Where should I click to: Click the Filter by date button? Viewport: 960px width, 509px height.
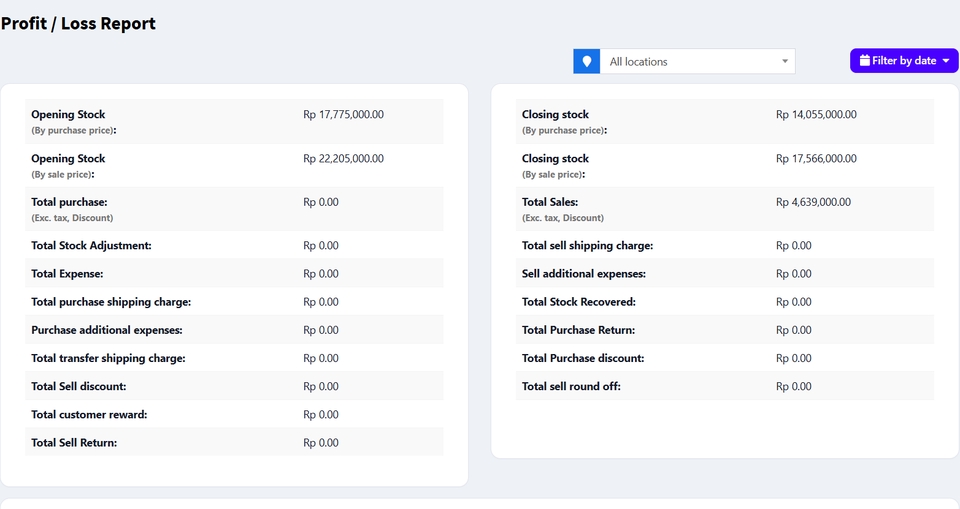click(x=904, y=61)
